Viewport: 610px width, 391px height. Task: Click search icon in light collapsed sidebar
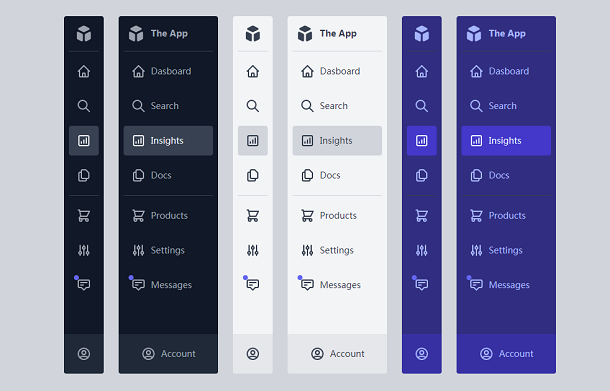pyautogui.click(x=253, y=106)
